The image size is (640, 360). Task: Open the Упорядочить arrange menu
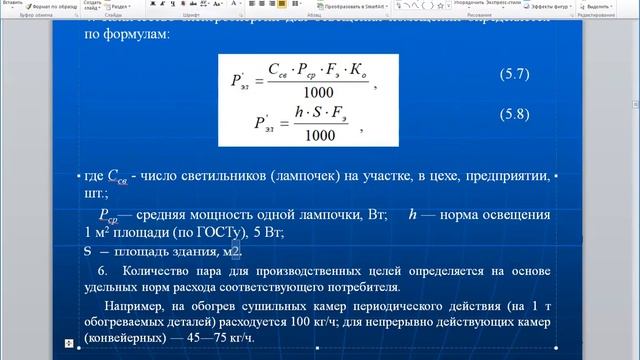point(468,3)
